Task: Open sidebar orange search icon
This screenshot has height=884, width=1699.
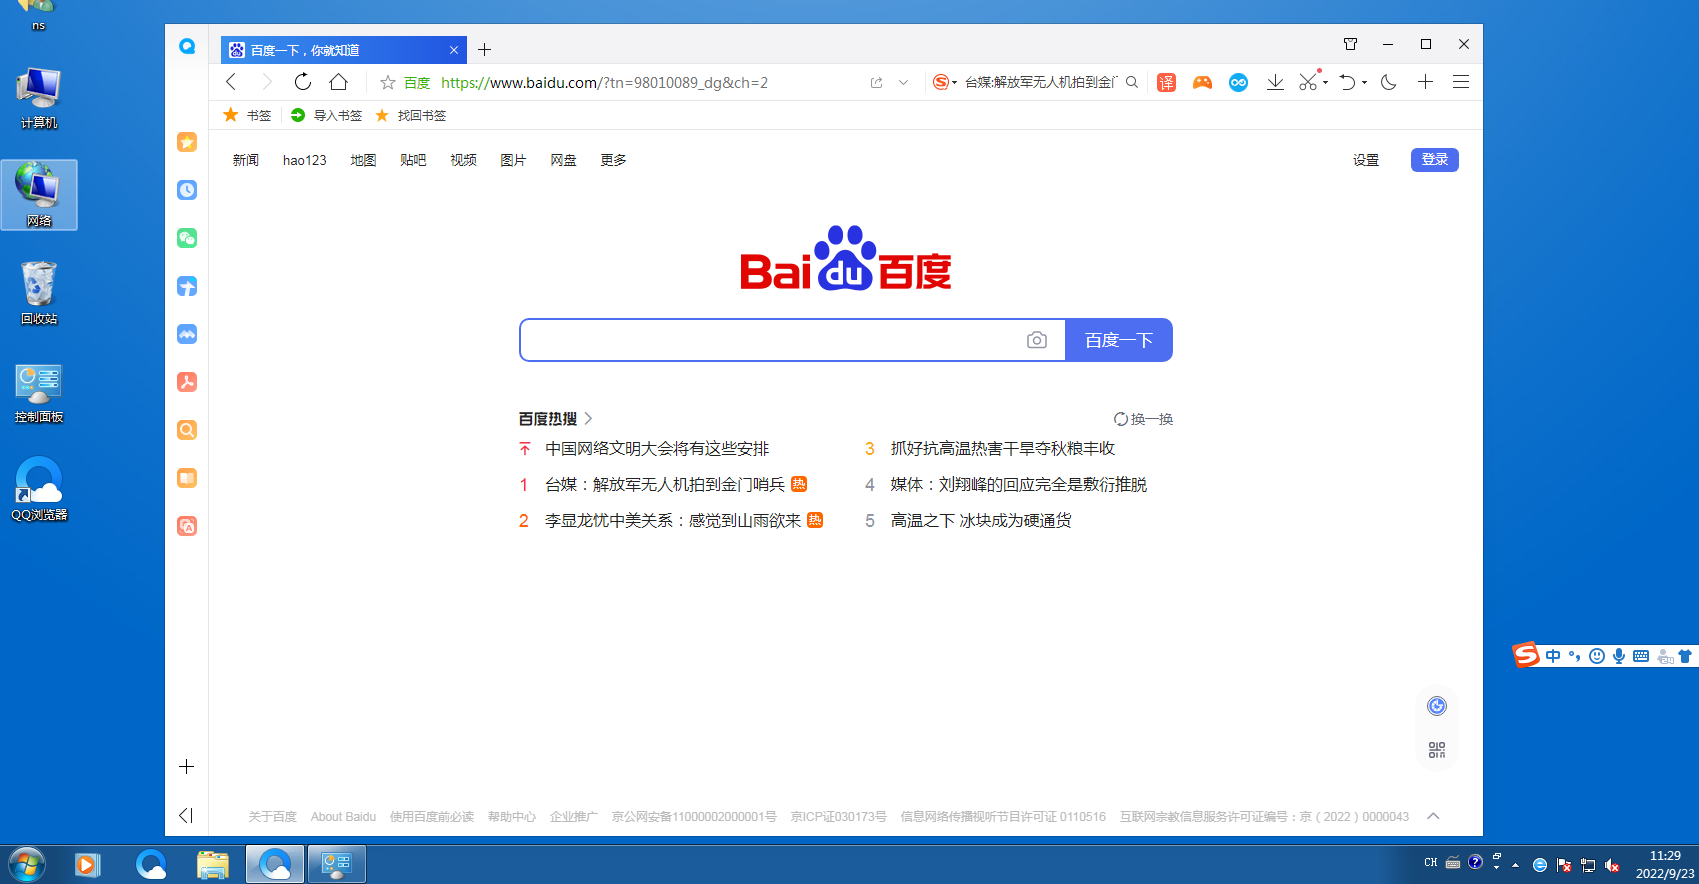Action: (x=187, y=430)
